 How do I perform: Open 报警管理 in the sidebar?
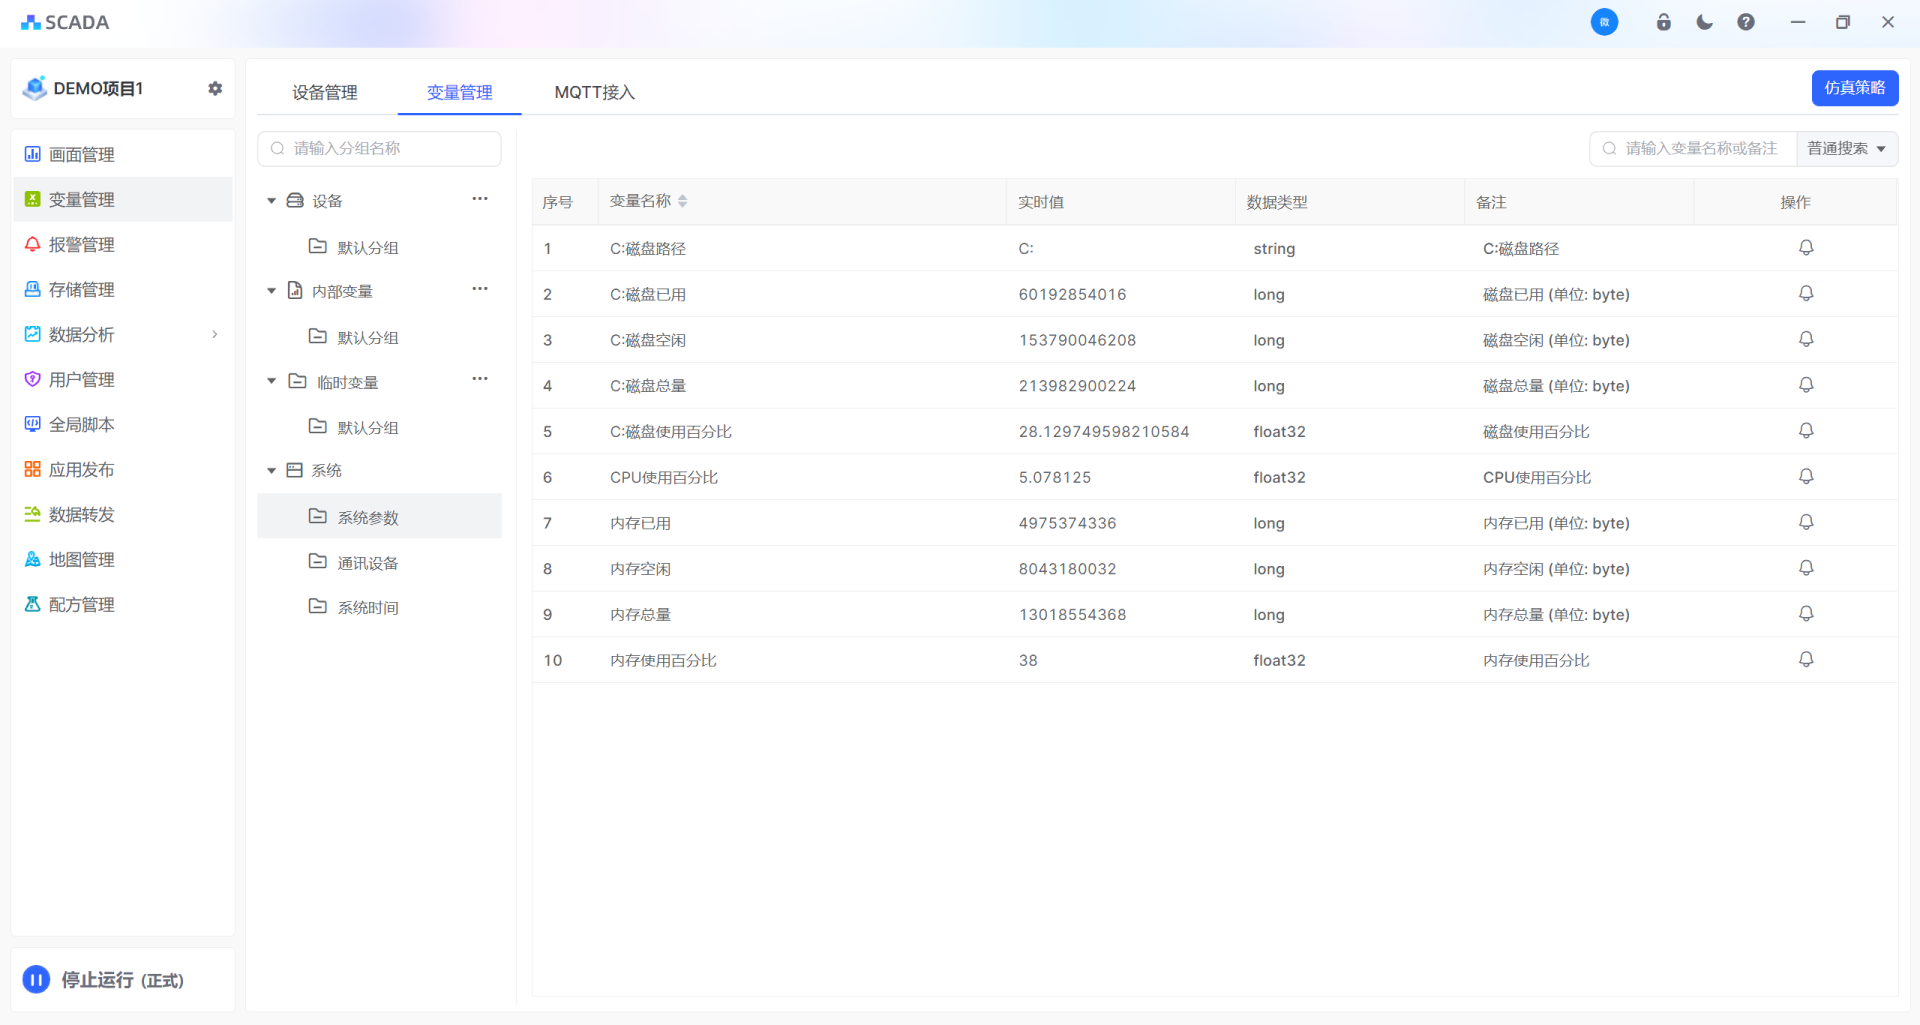click(82, 245)
